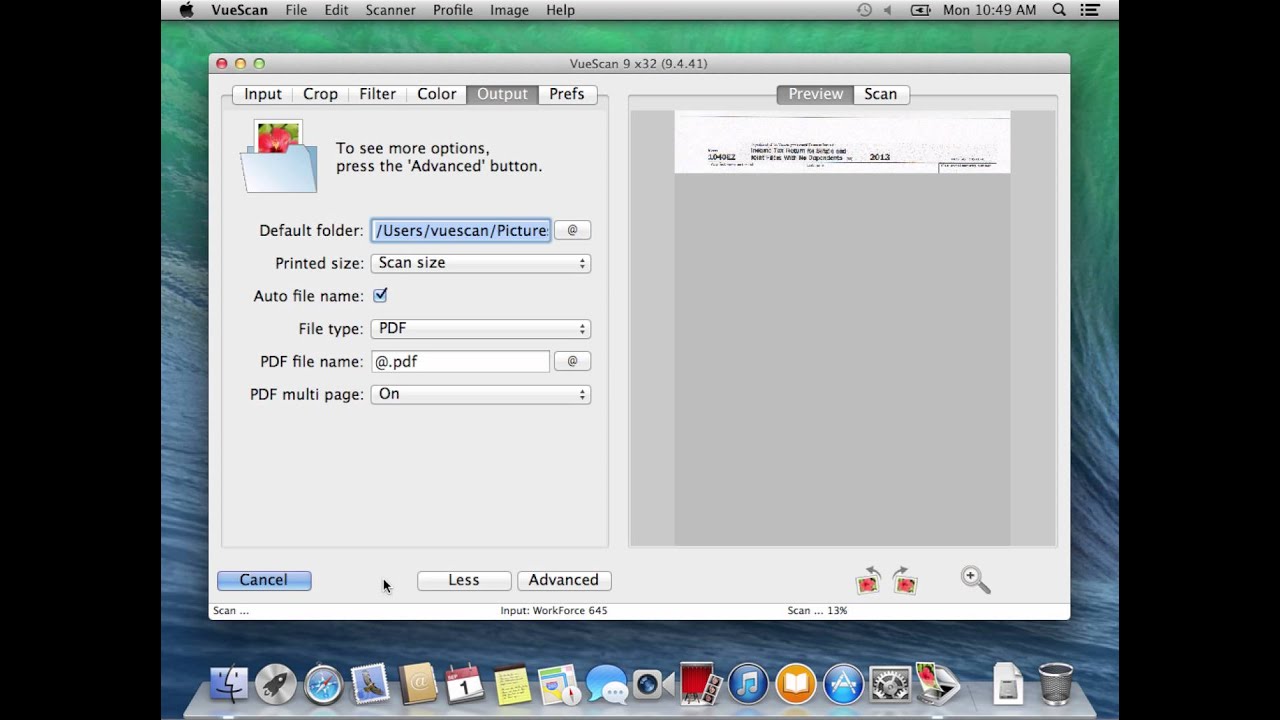Open the VueScan application menu
The height and width of the screenshot is (720, 1280).
(239, 10)
